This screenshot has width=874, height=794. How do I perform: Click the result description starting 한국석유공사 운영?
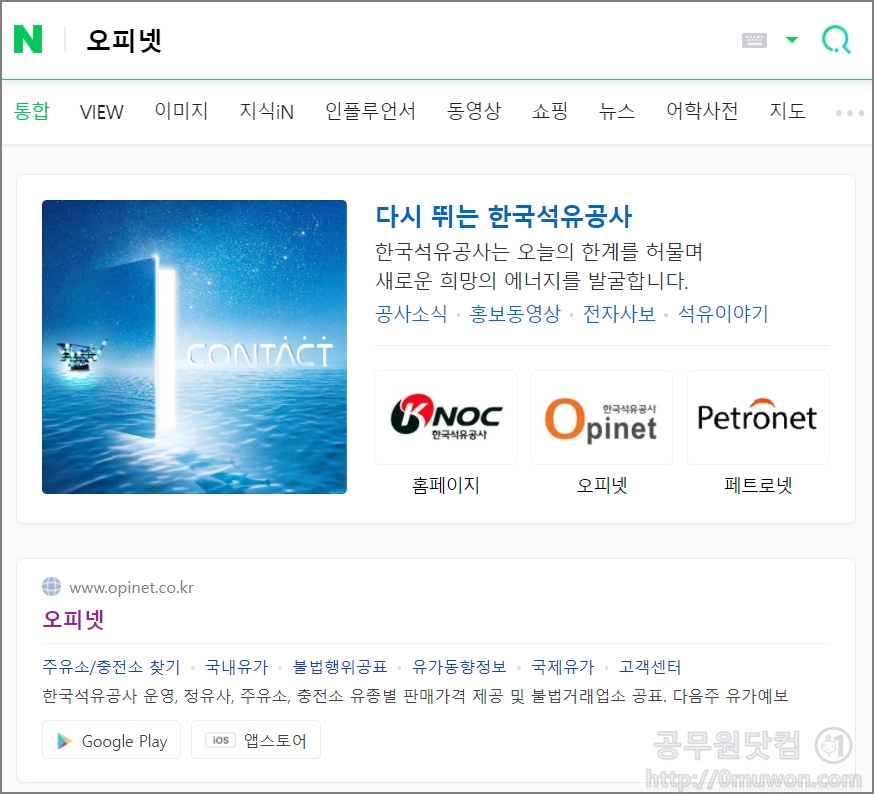(415, 696)
